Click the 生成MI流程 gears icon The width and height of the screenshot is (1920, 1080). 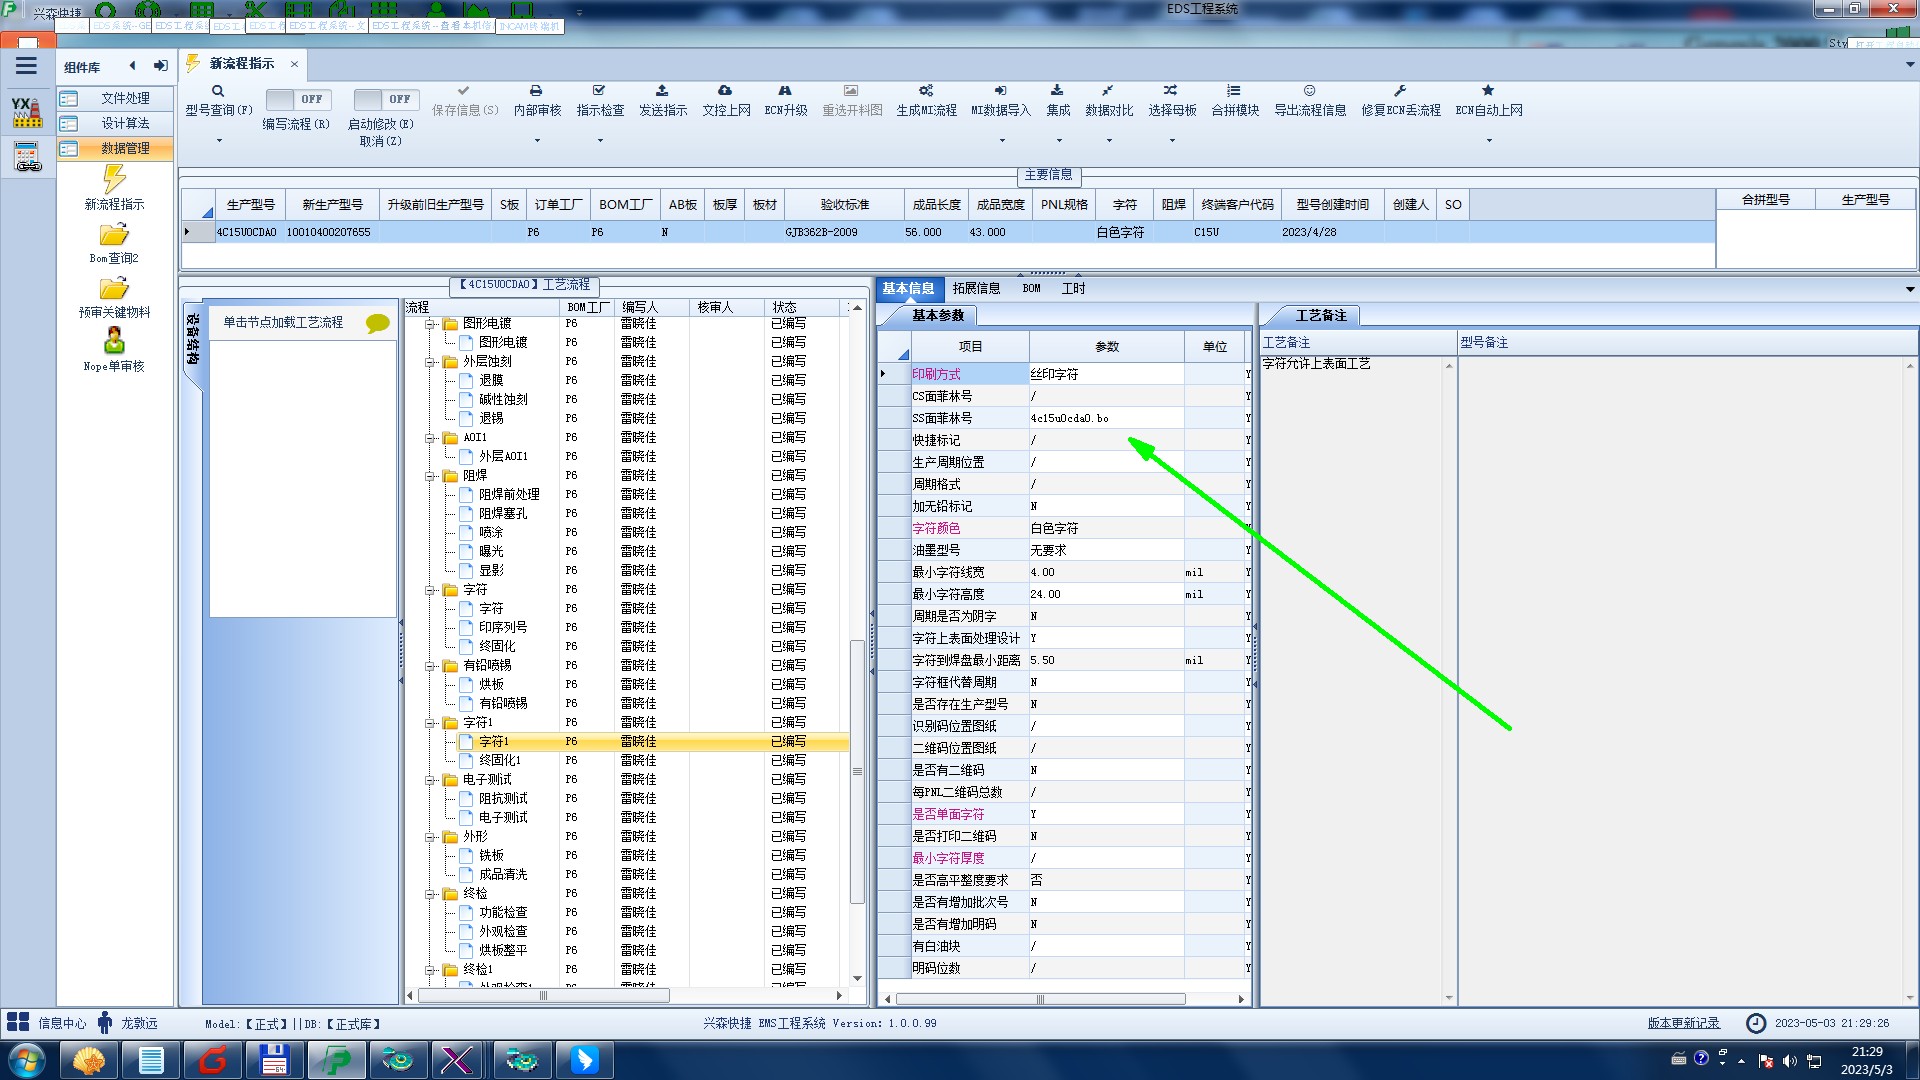[x=926, y=91]
